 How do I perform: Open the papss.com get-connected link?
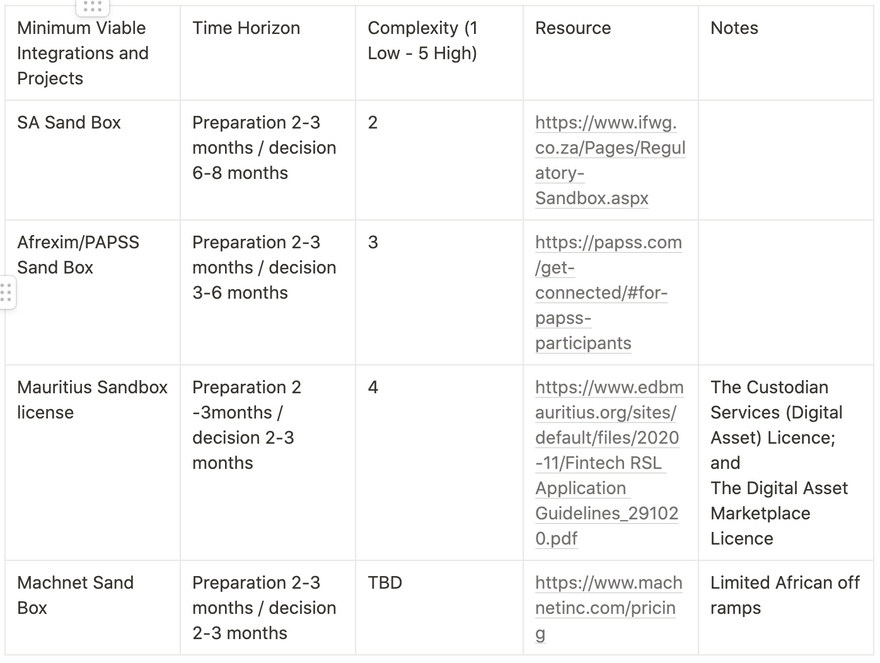coord(608,292)
